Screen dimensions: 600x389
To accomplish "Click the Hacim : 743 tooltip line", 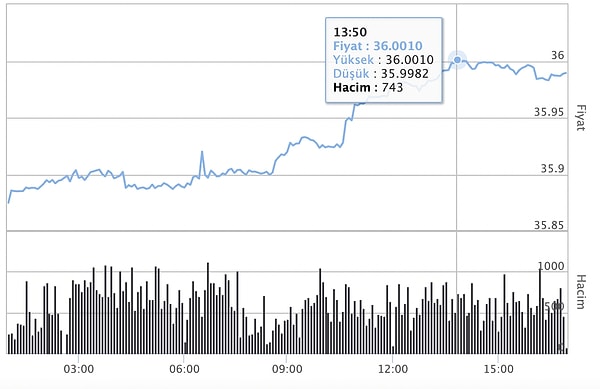I will tap(368, 88).
